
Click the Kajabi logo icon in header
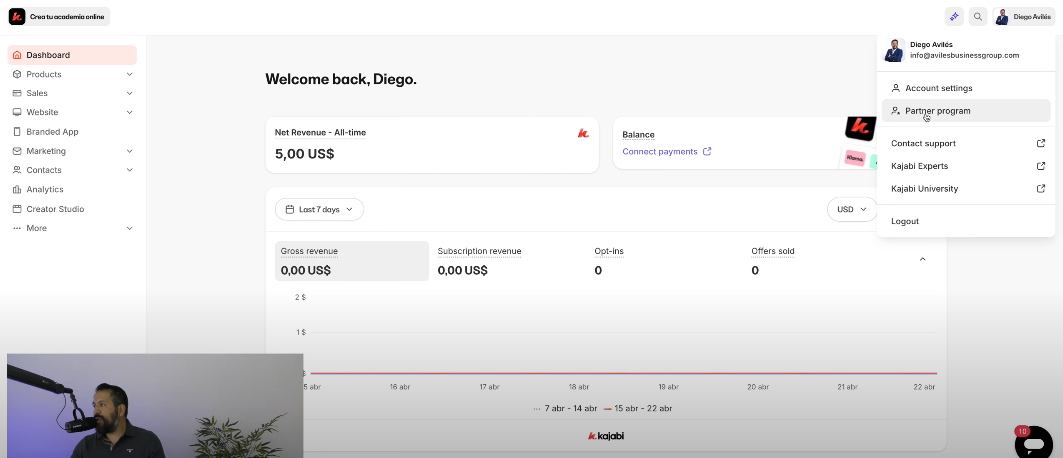(17, 16)
